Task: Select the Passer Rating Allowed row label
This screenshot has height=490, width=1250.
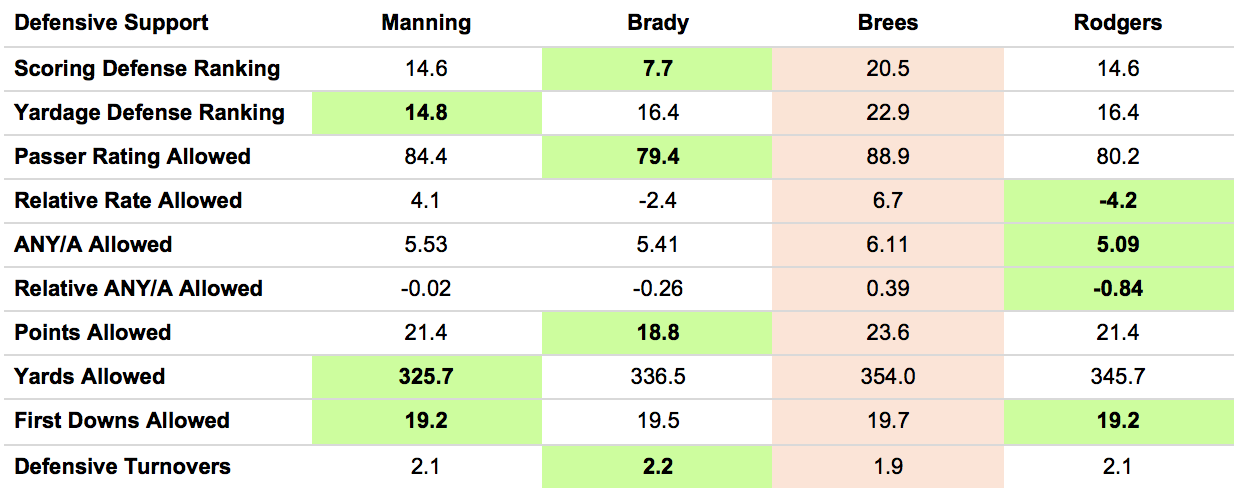Action: click(x=132, y=157)
